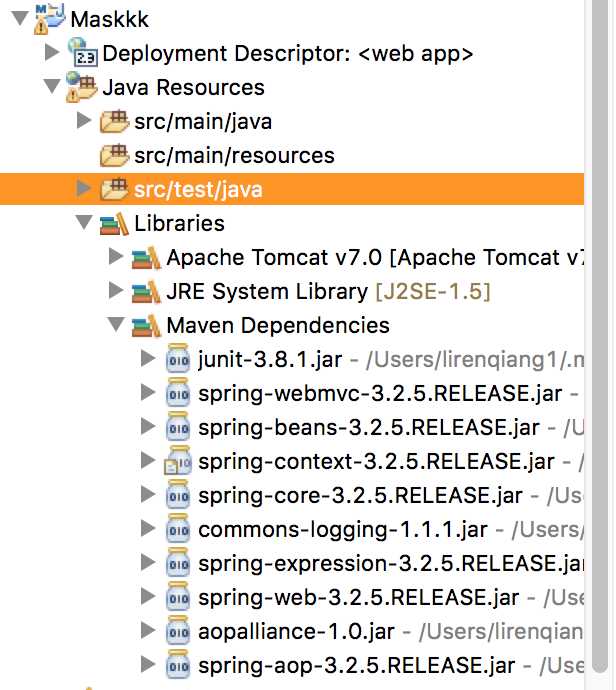Select the highlighted 'src/test/java' label
Image resolution: width=616 pixels, height=690 pixels.
[198, 190]
